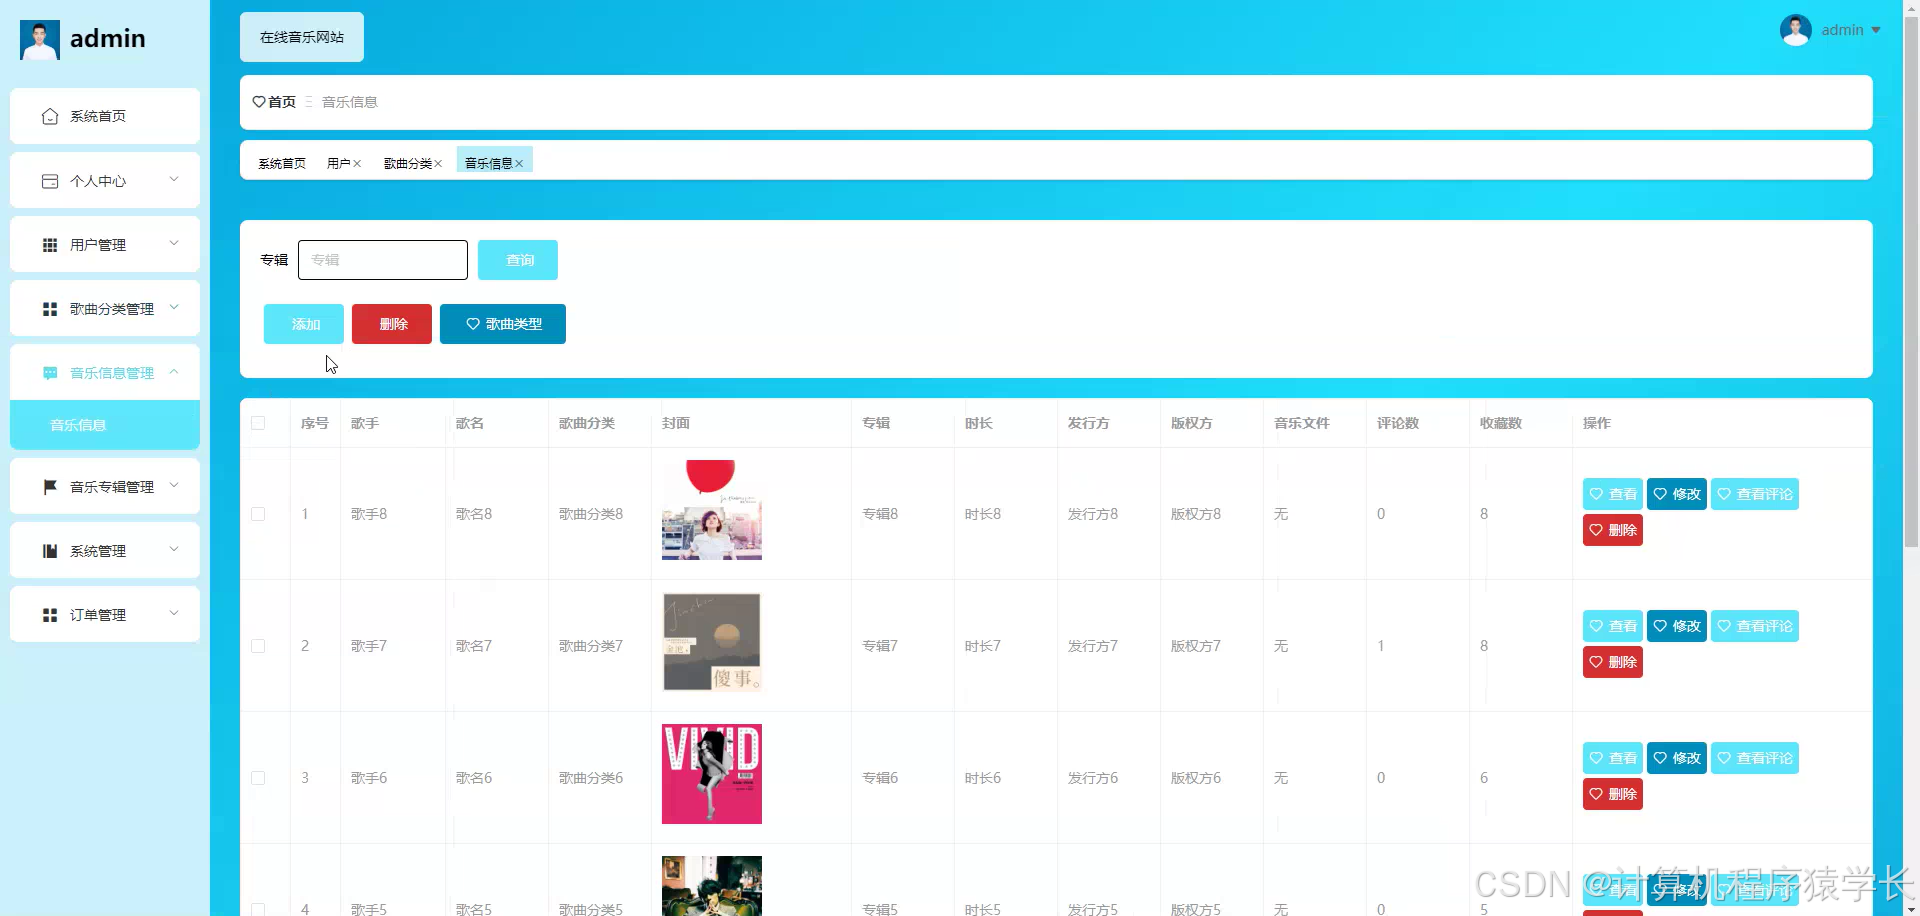The height and width of the screenshot is (916, 1920).
Task: Open the cover thumbnail for 歌手5
Action: 712,886
